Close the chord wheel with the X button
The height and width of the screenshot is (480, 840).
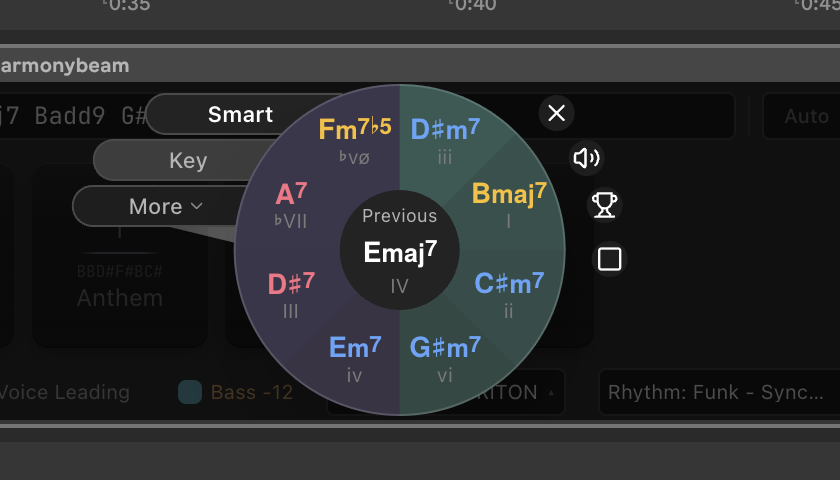pos(557,113)
